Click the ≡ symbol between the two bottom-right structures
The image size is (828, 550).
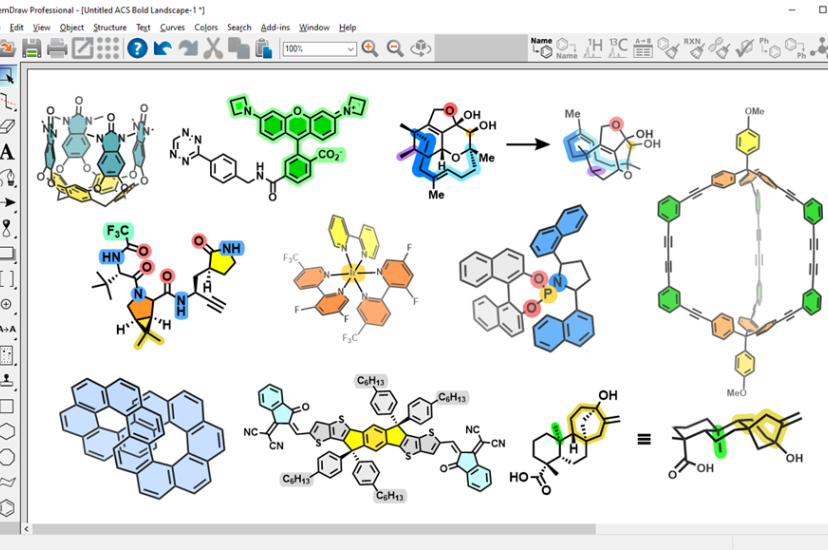point(644,439)
